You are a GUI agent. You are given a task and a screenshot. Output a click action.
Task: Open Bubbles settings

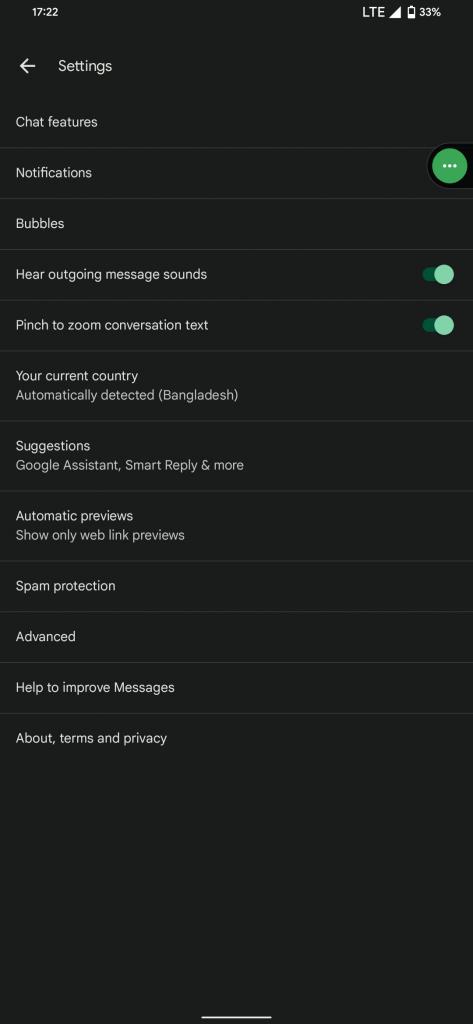tap(236, 224)
